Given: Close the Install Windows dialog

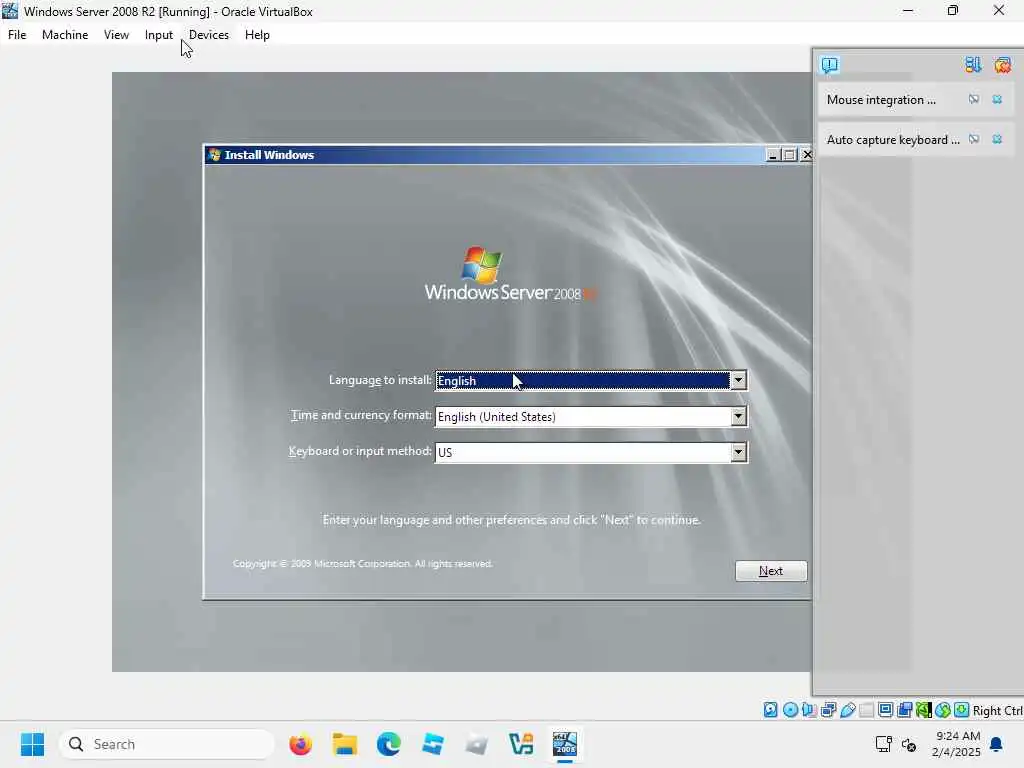Looking at the screenshot, I should [x=807, y=155].
